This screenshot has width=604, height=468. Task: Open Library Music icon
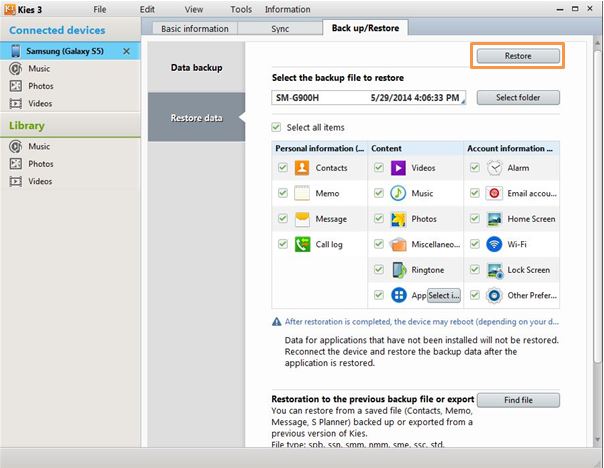coord(15,146)
